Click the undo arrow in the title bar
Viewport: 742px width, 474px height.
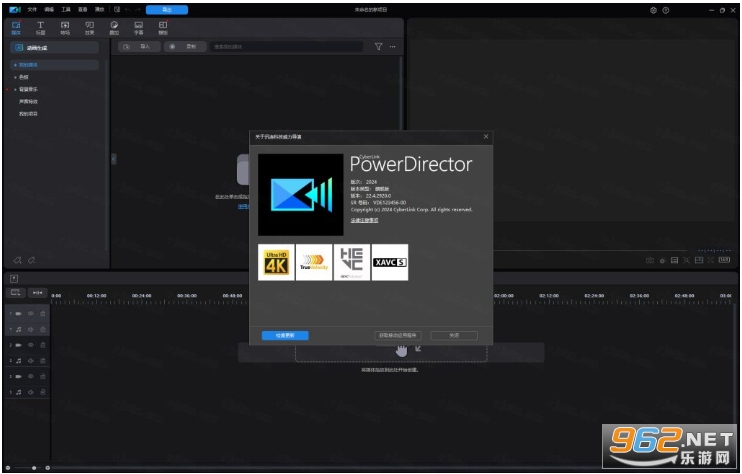(128, 9)
